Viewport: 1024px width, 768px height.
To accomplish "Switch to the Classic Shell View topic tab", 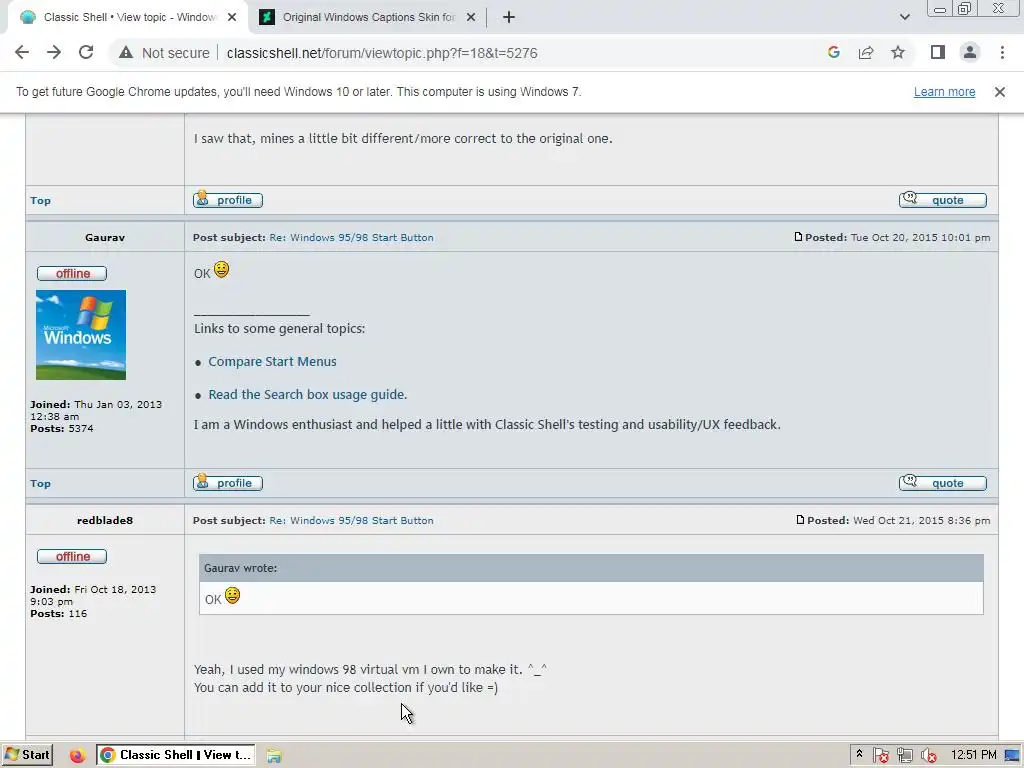I will [127, 18].
